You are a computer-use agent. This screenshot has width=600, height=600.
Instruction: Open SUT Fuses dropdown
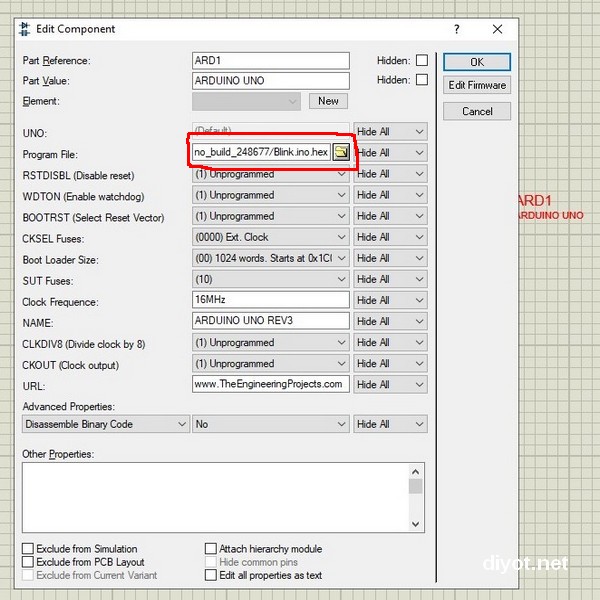tap(271, 279)
